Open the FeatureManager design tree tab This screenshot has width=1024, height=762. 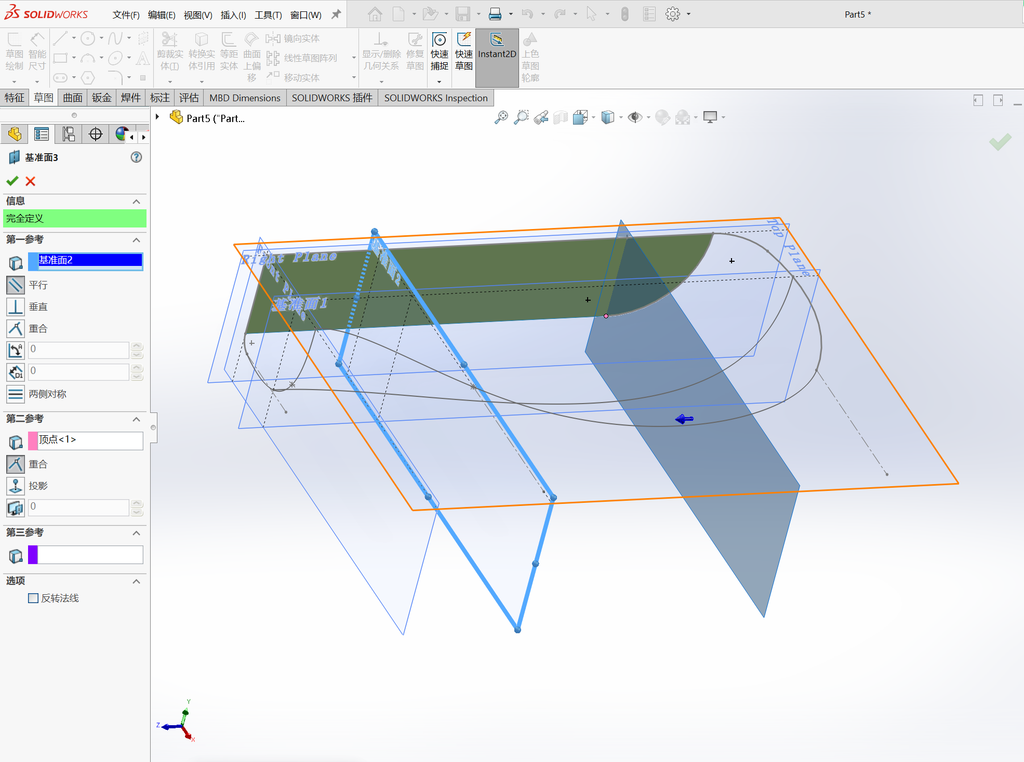click(14, 135)
